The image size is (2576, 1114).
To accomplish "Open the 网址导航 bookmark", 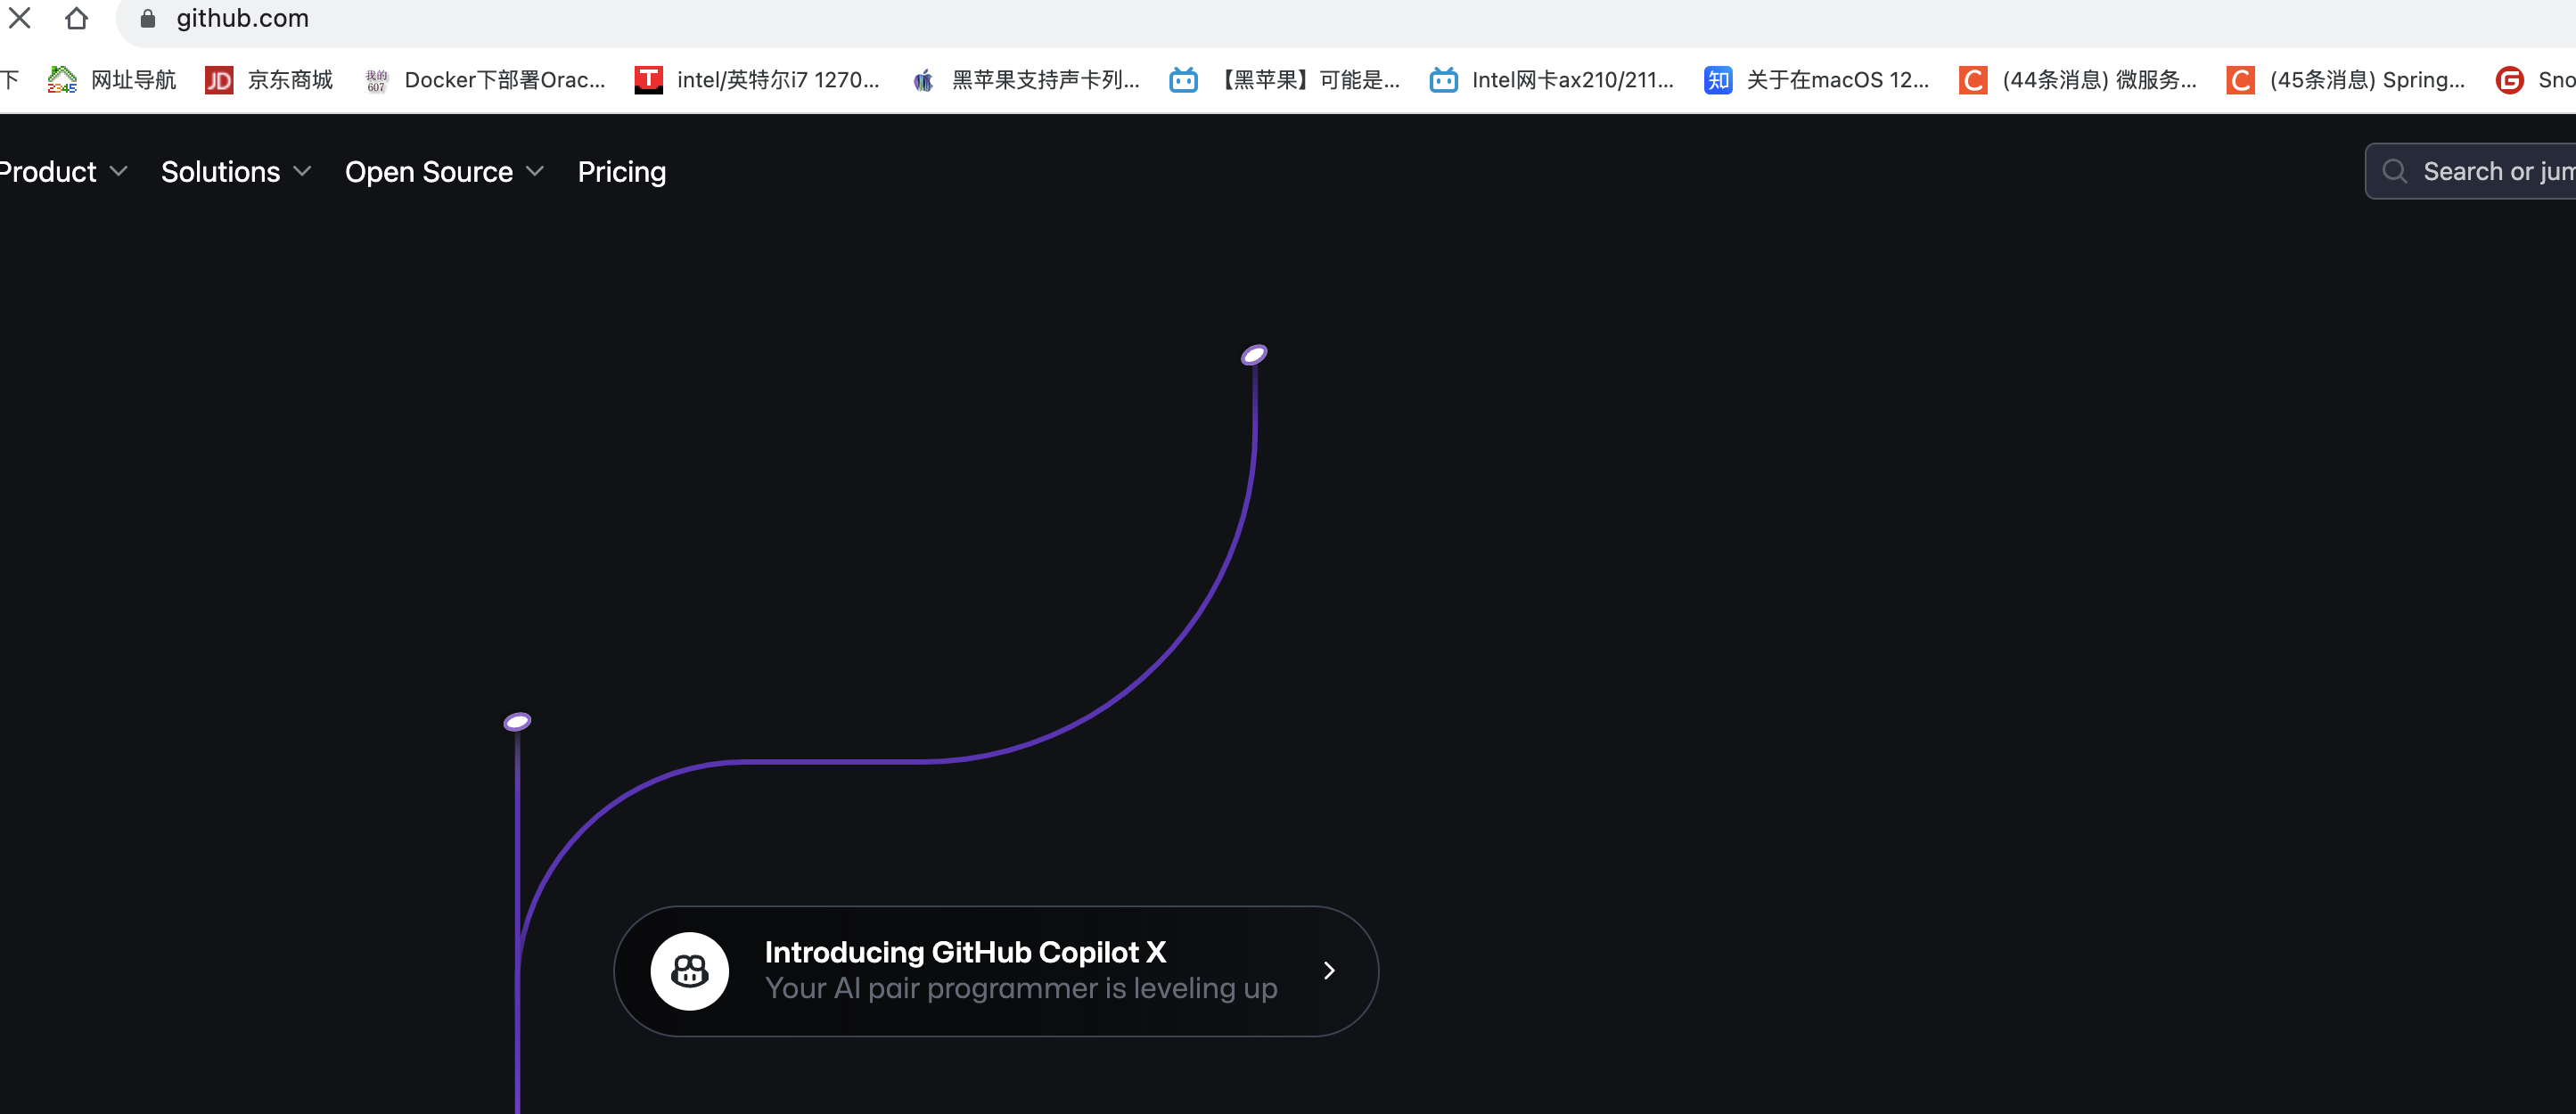I will coord(112,80).
